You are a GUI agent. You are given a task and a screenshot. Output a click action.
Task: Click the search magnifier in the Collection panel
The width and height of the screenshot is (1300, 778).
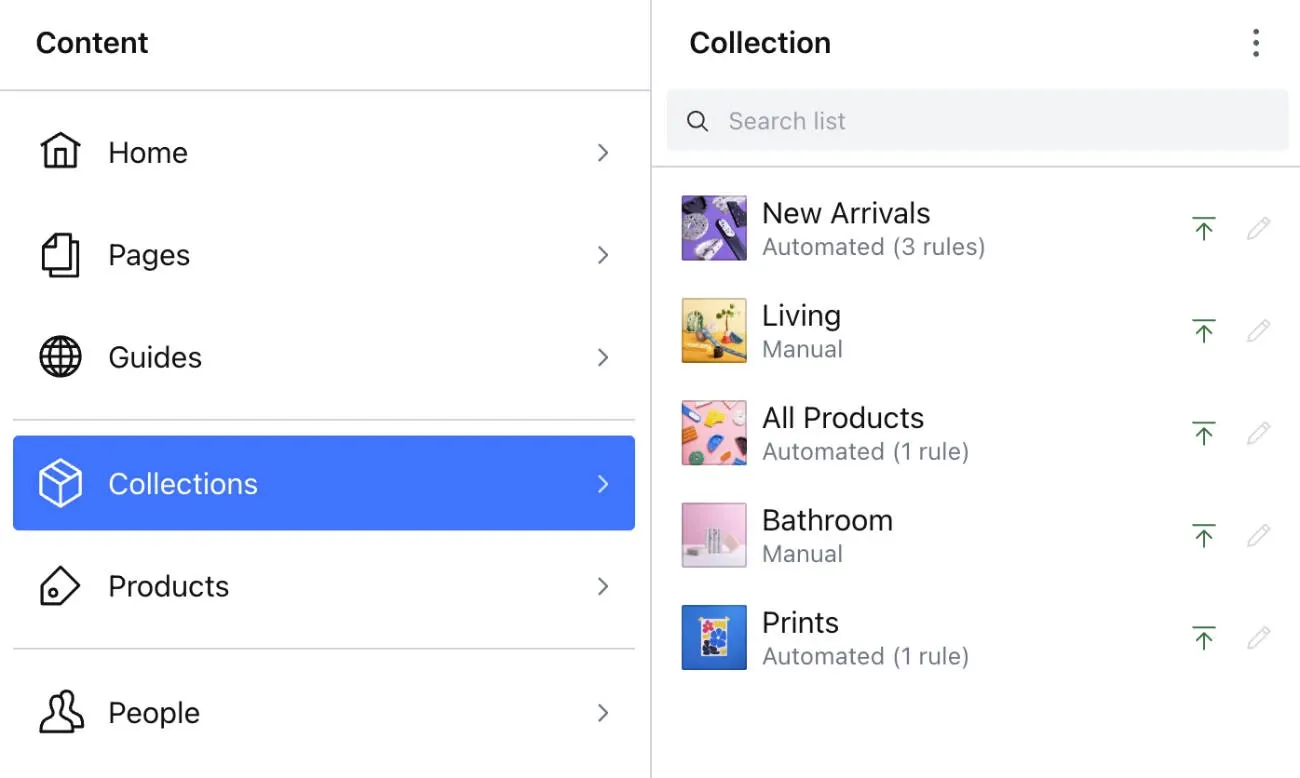click(x=697, y=120)
